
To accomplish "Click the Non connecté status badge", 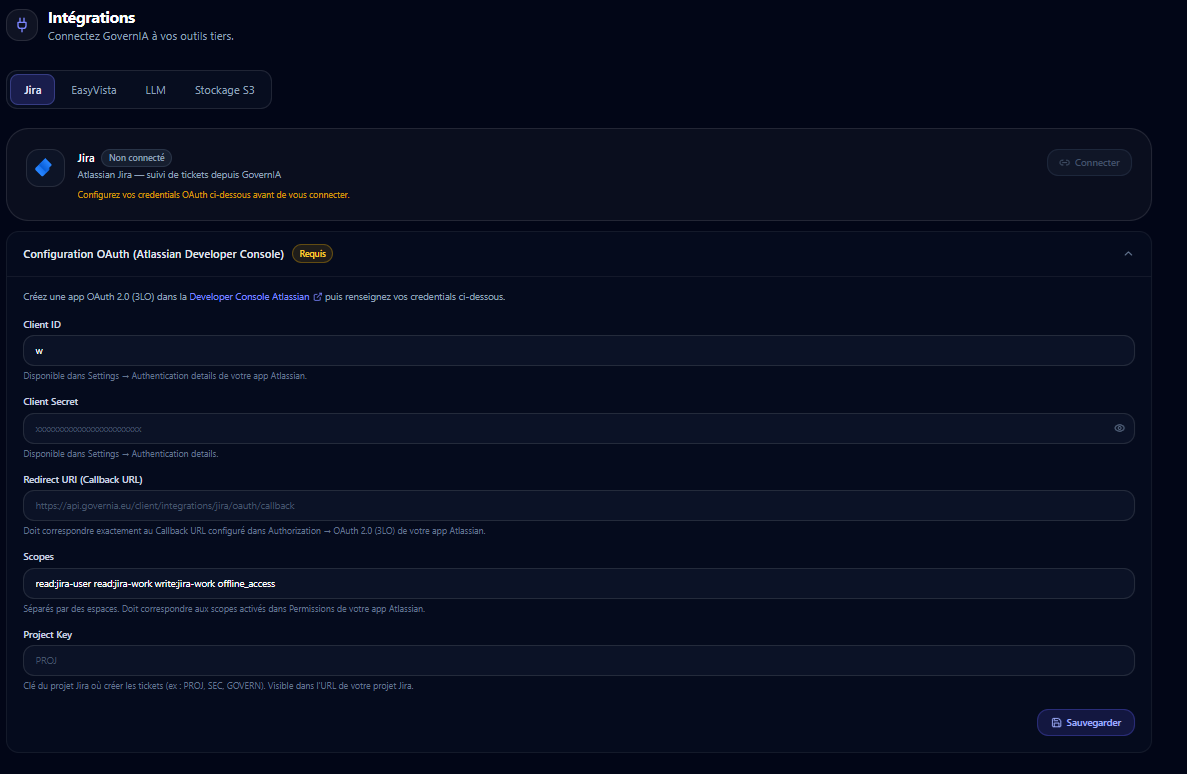I will [x=136, y=158].
